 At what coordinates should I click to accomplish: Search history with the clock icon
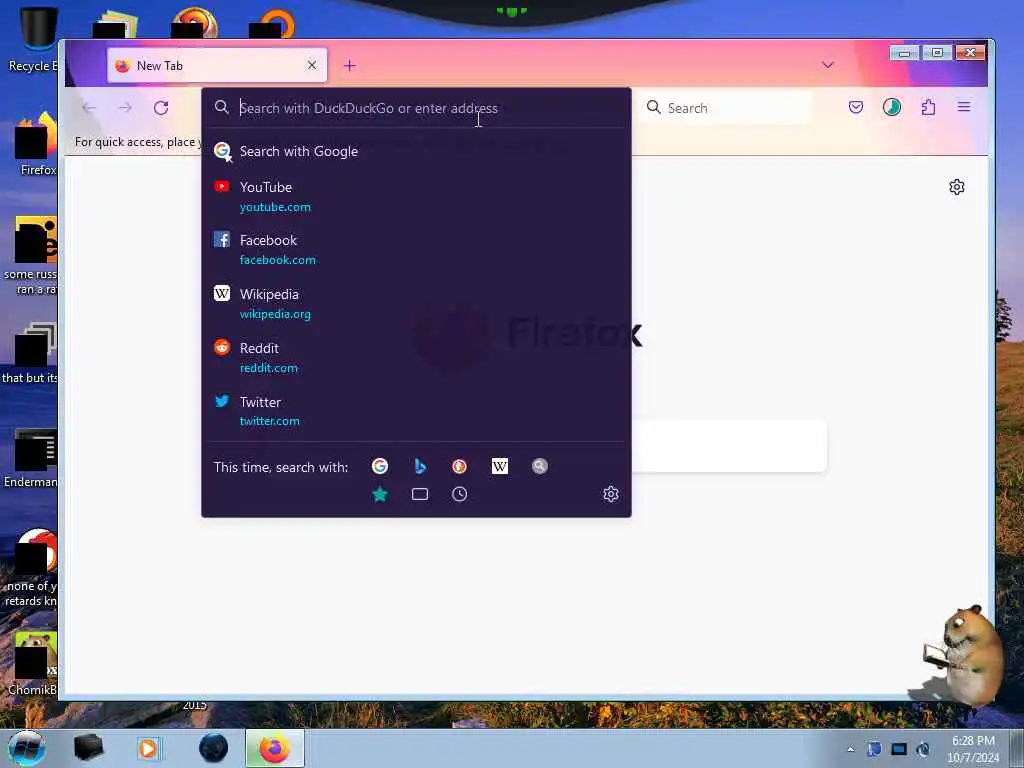pos(460,494)
